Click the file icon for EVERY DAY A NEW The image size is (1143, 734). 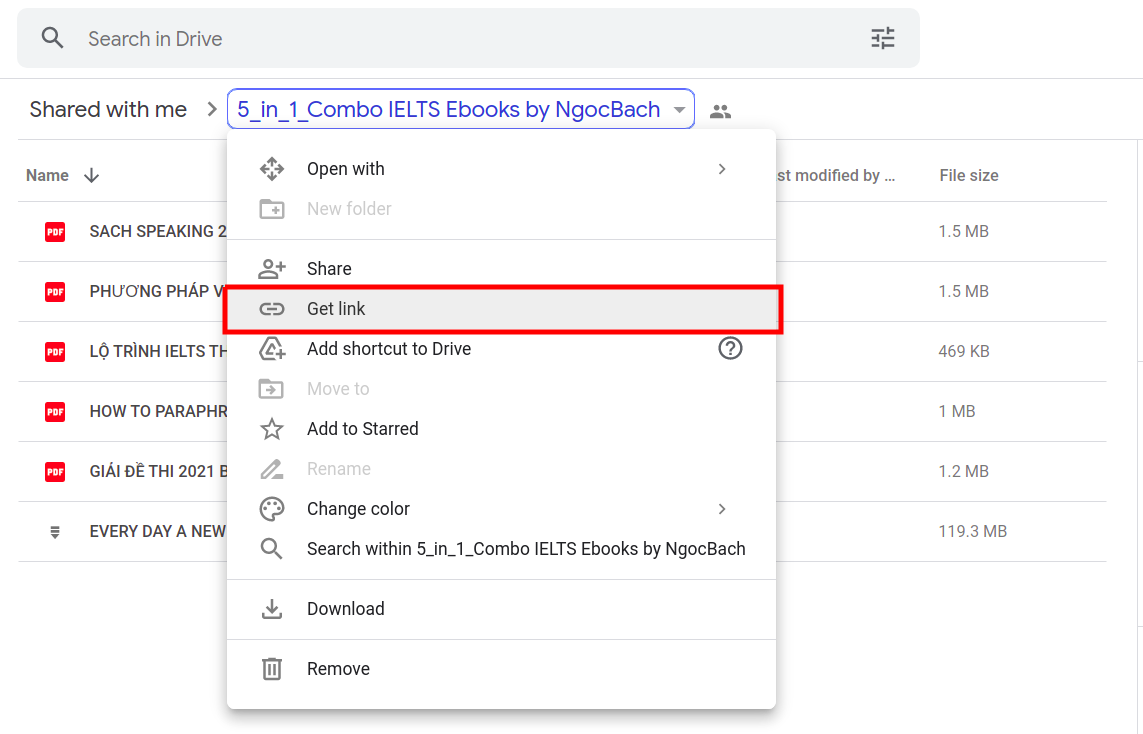[55, 532]
